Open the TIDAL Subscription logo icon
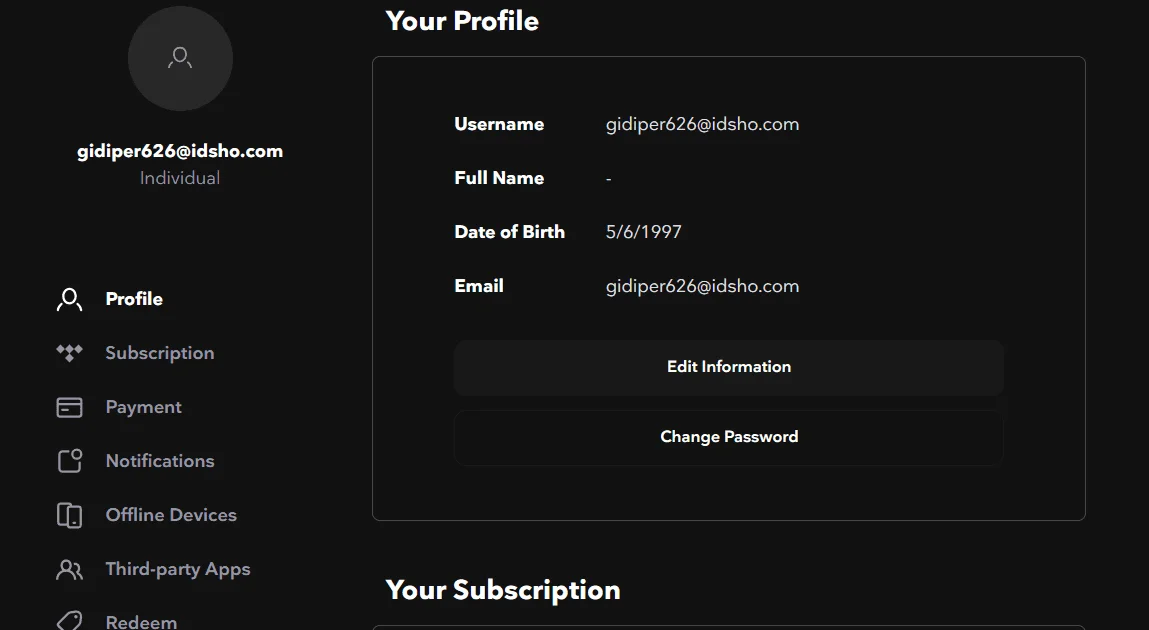The height and width of the screenshot is (630, 1149). pos(70,353)
